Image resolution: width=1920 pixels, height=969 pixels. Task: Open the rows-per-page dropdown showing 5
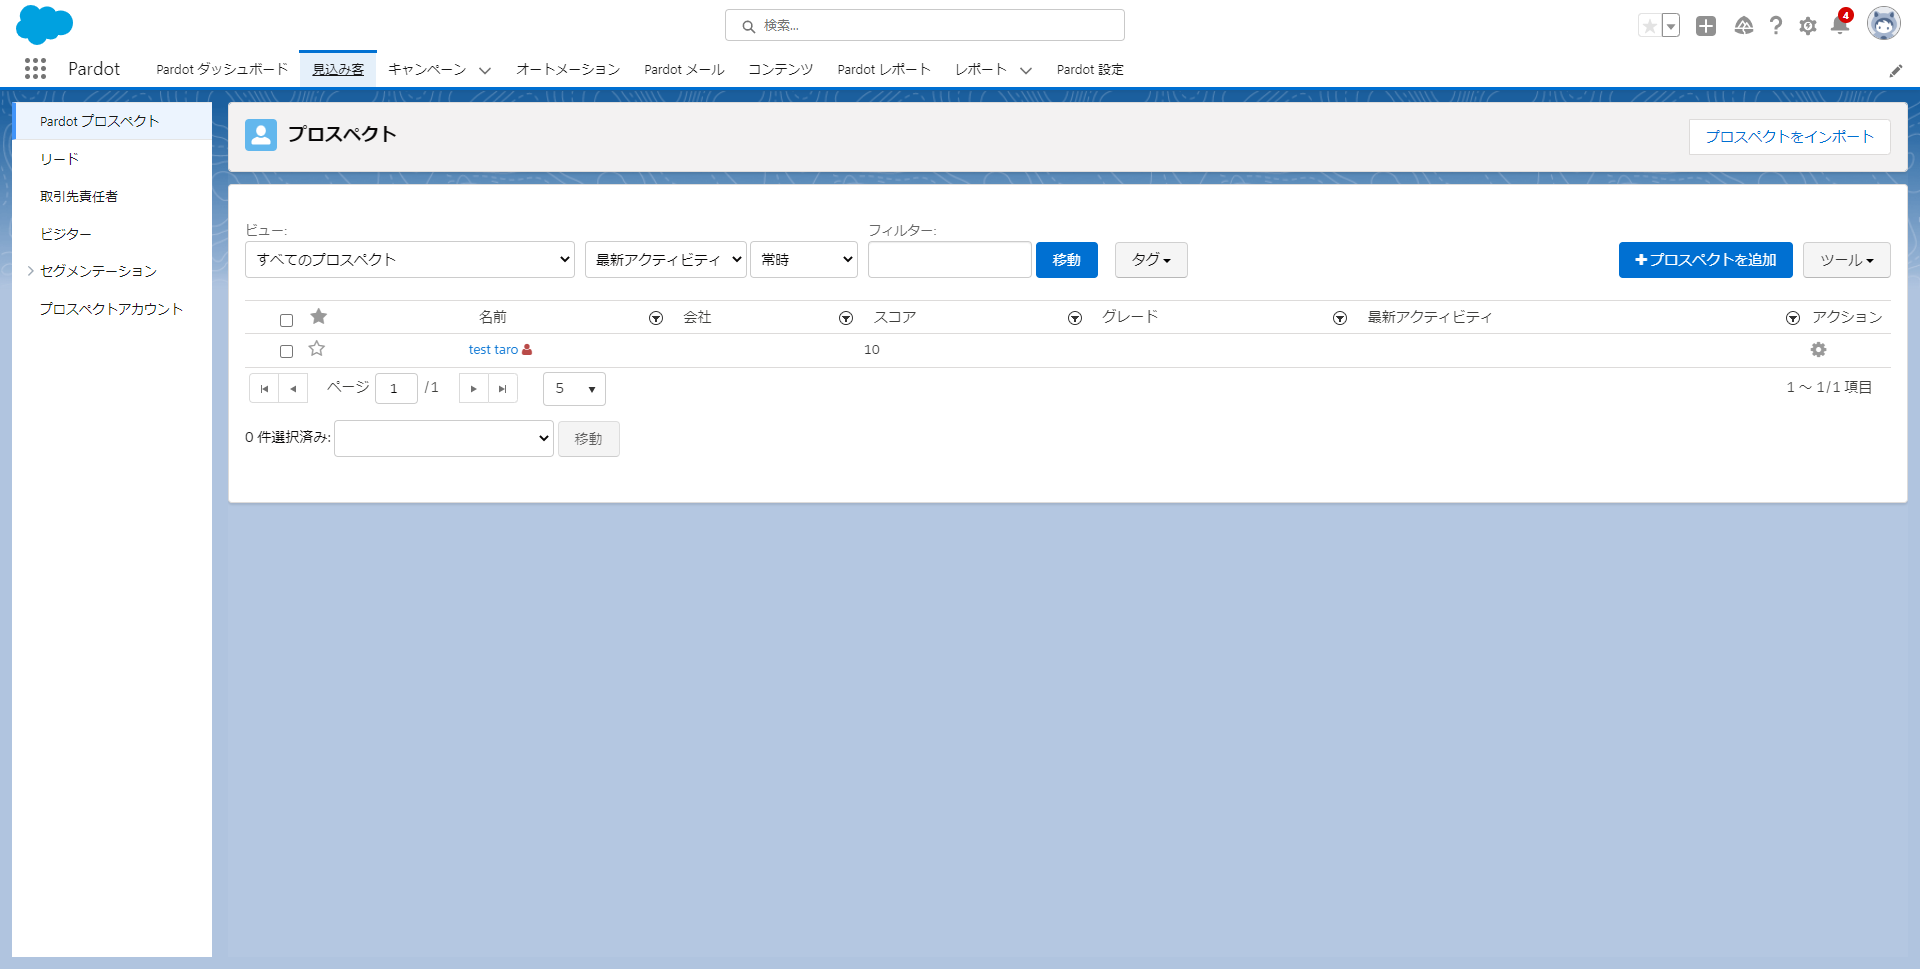[574, 388]
